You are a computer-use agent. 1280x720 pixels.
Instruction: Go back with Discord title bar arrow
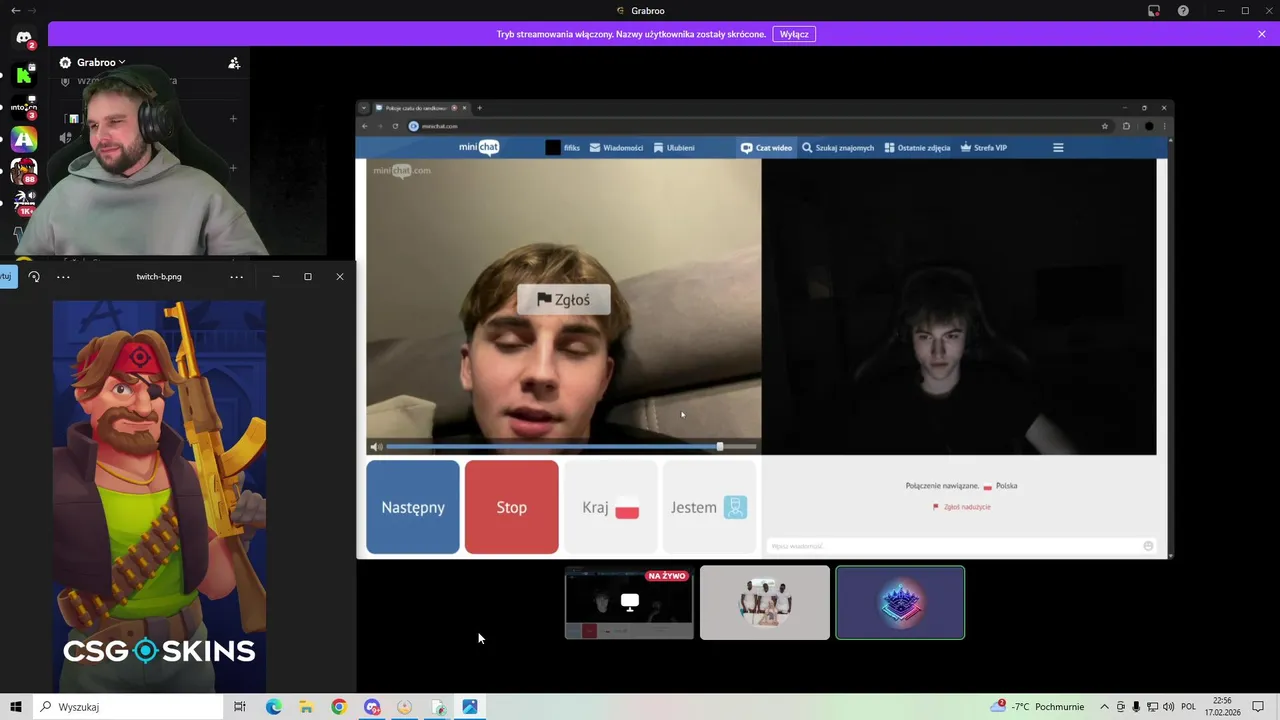pyautogui.click(x=15, y=11)
